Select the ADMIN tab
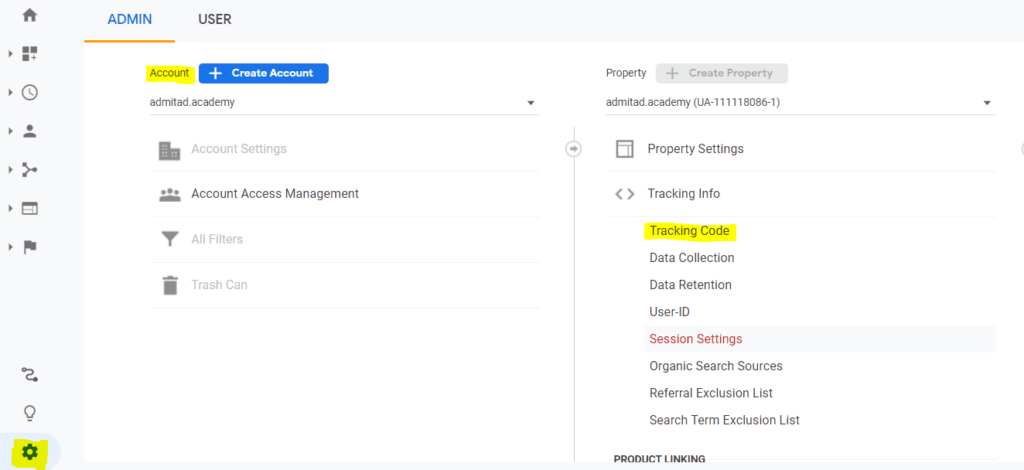The height and width of the screenshot is (470, 1024). 129,20
